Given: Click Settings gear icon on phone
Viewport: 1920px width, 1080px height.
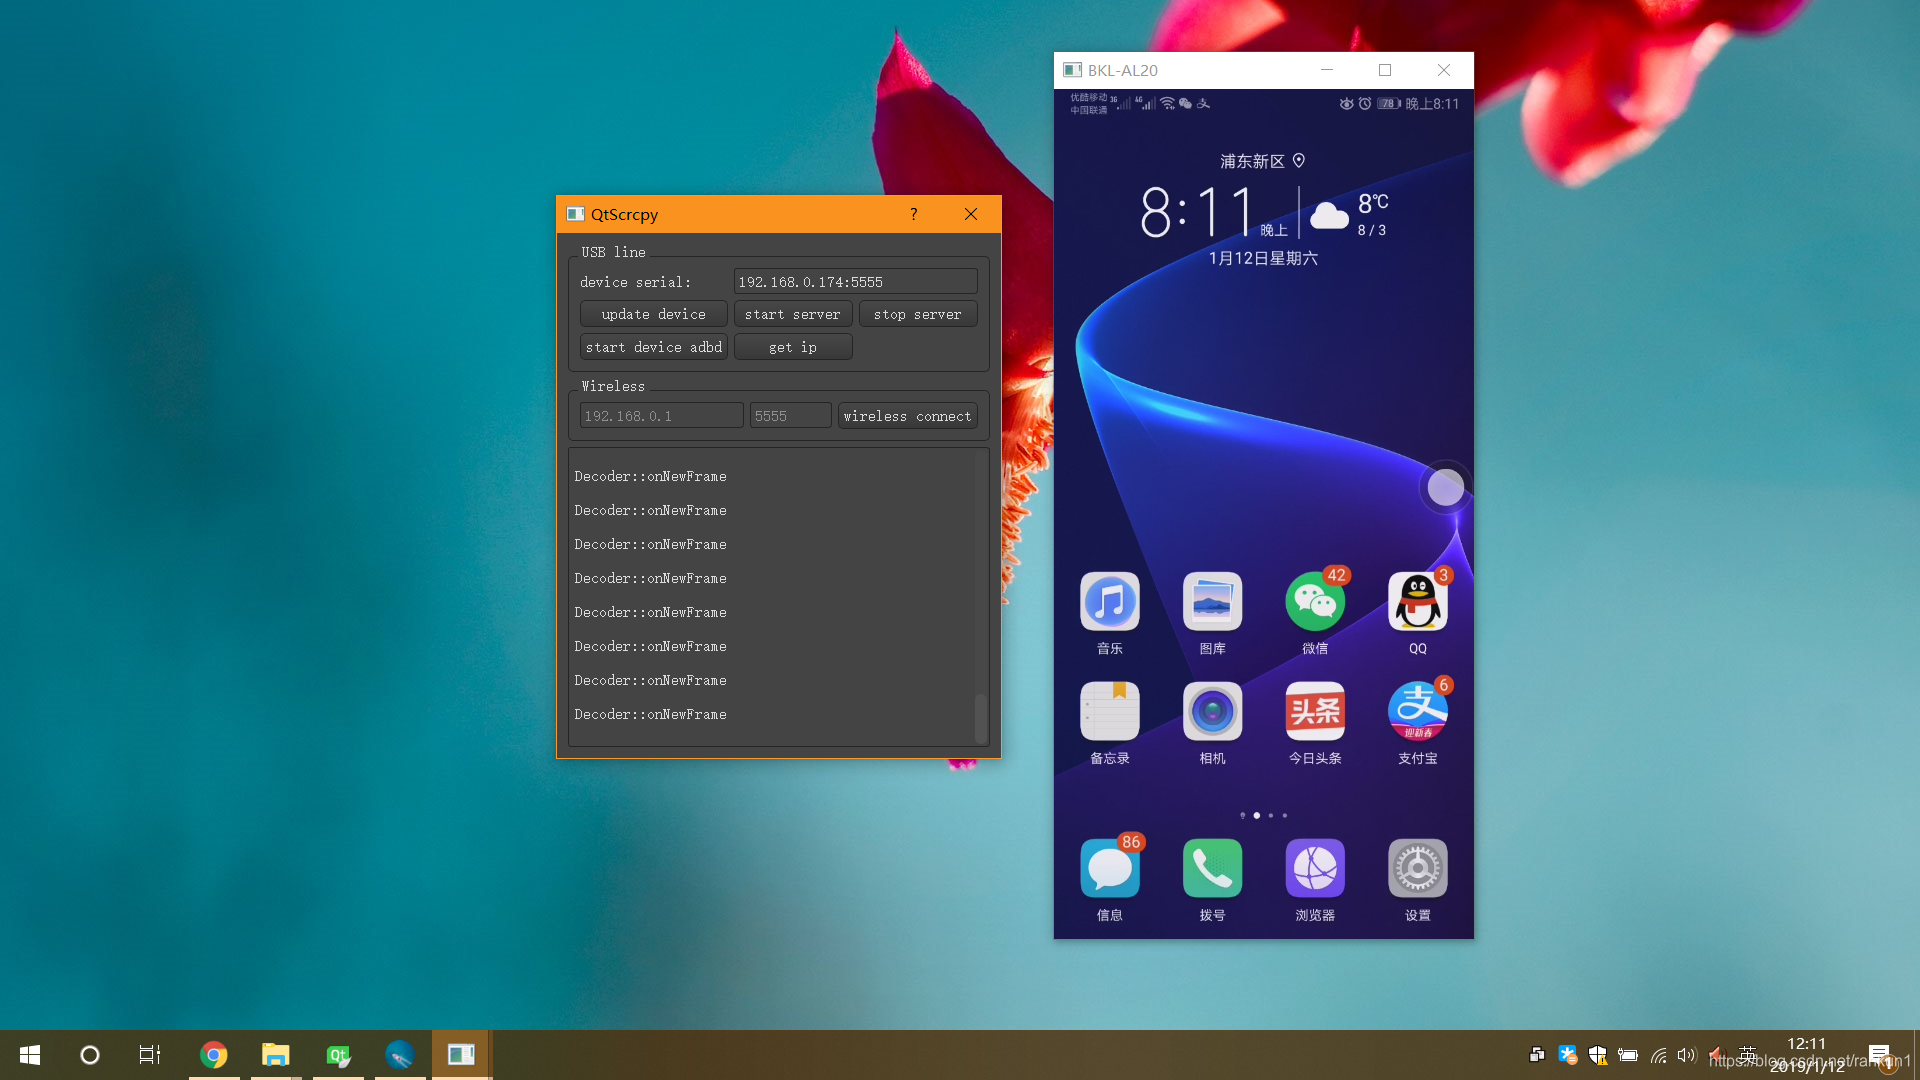Looking at the screenshot, I should click(x=1418, y=868).
